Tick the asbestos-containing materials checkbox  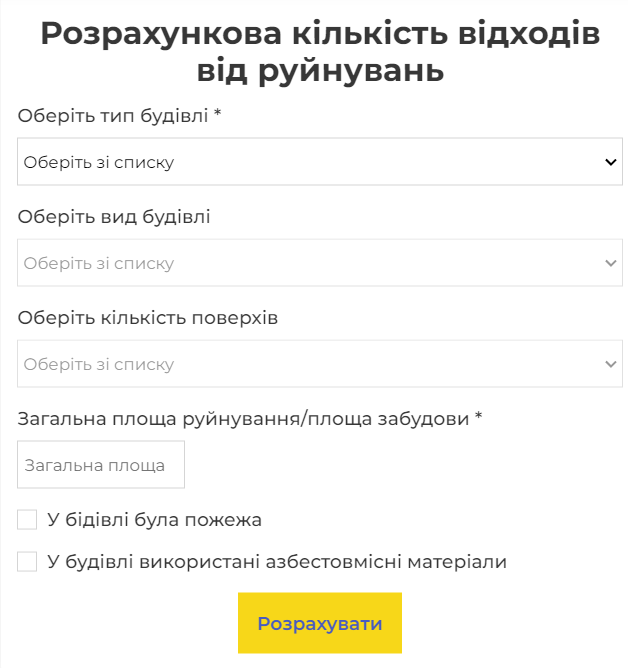click(27, 562)
